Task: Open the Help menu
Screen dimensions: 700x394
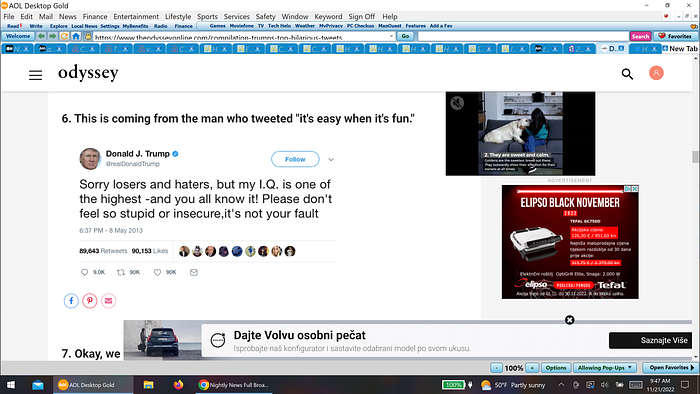Action: (x=390, y=17)
